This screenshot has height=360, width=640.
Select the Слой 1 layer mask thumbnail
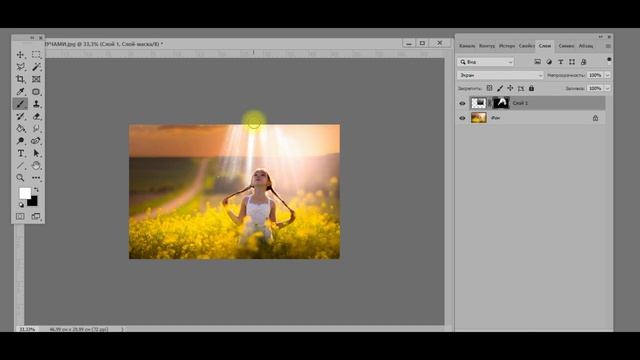pos(501,103)
